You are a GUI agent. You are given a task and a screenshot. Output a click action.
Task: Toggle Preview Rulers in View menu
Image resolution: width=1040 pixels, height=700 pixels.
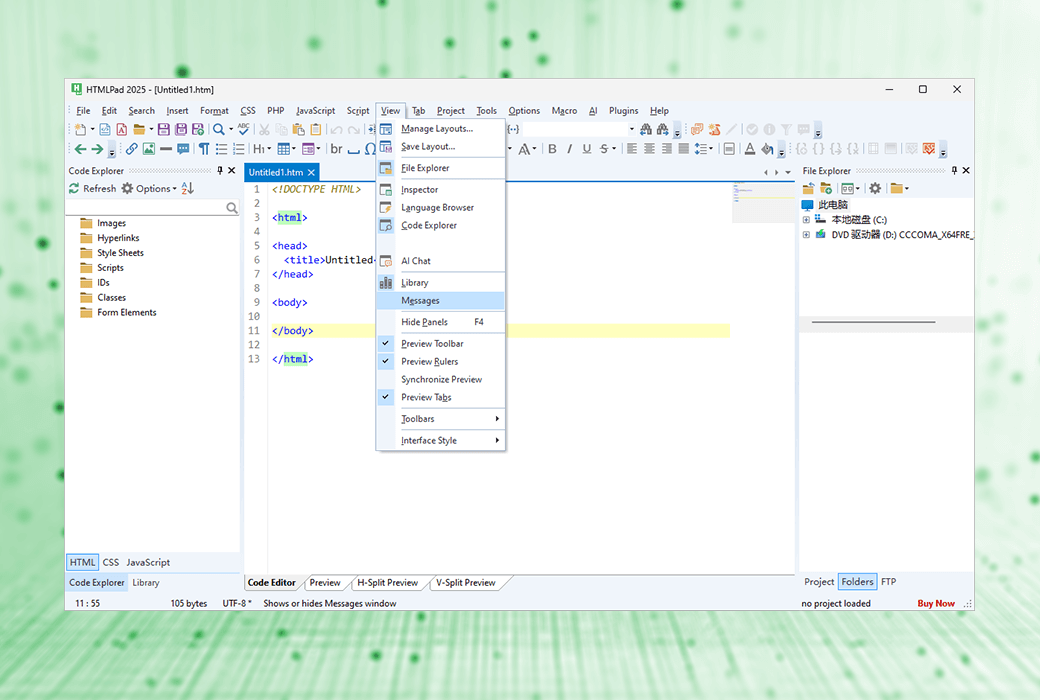(440, 362)
